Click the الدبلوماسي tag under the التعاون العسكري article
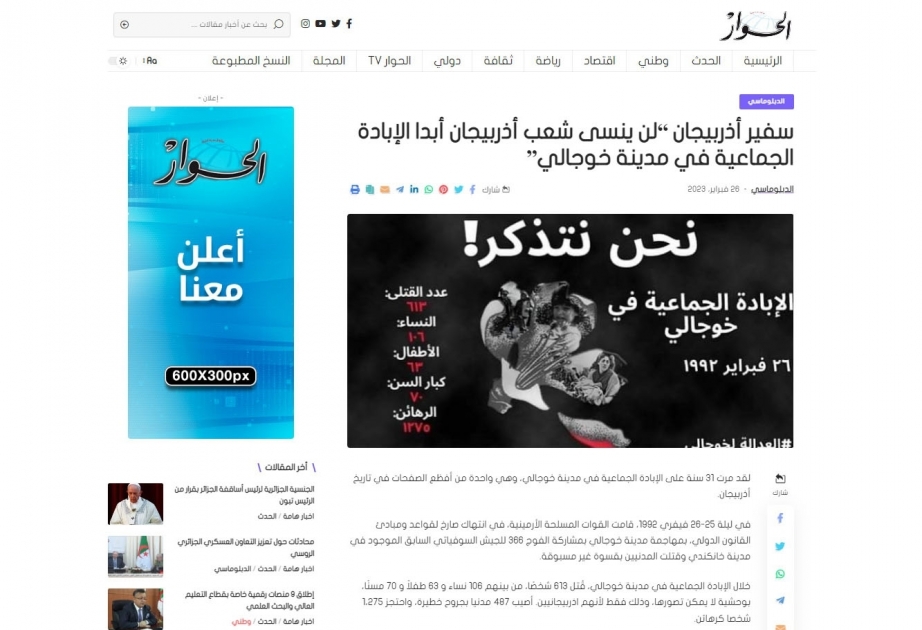922x630 pixels. pos(232,569)
